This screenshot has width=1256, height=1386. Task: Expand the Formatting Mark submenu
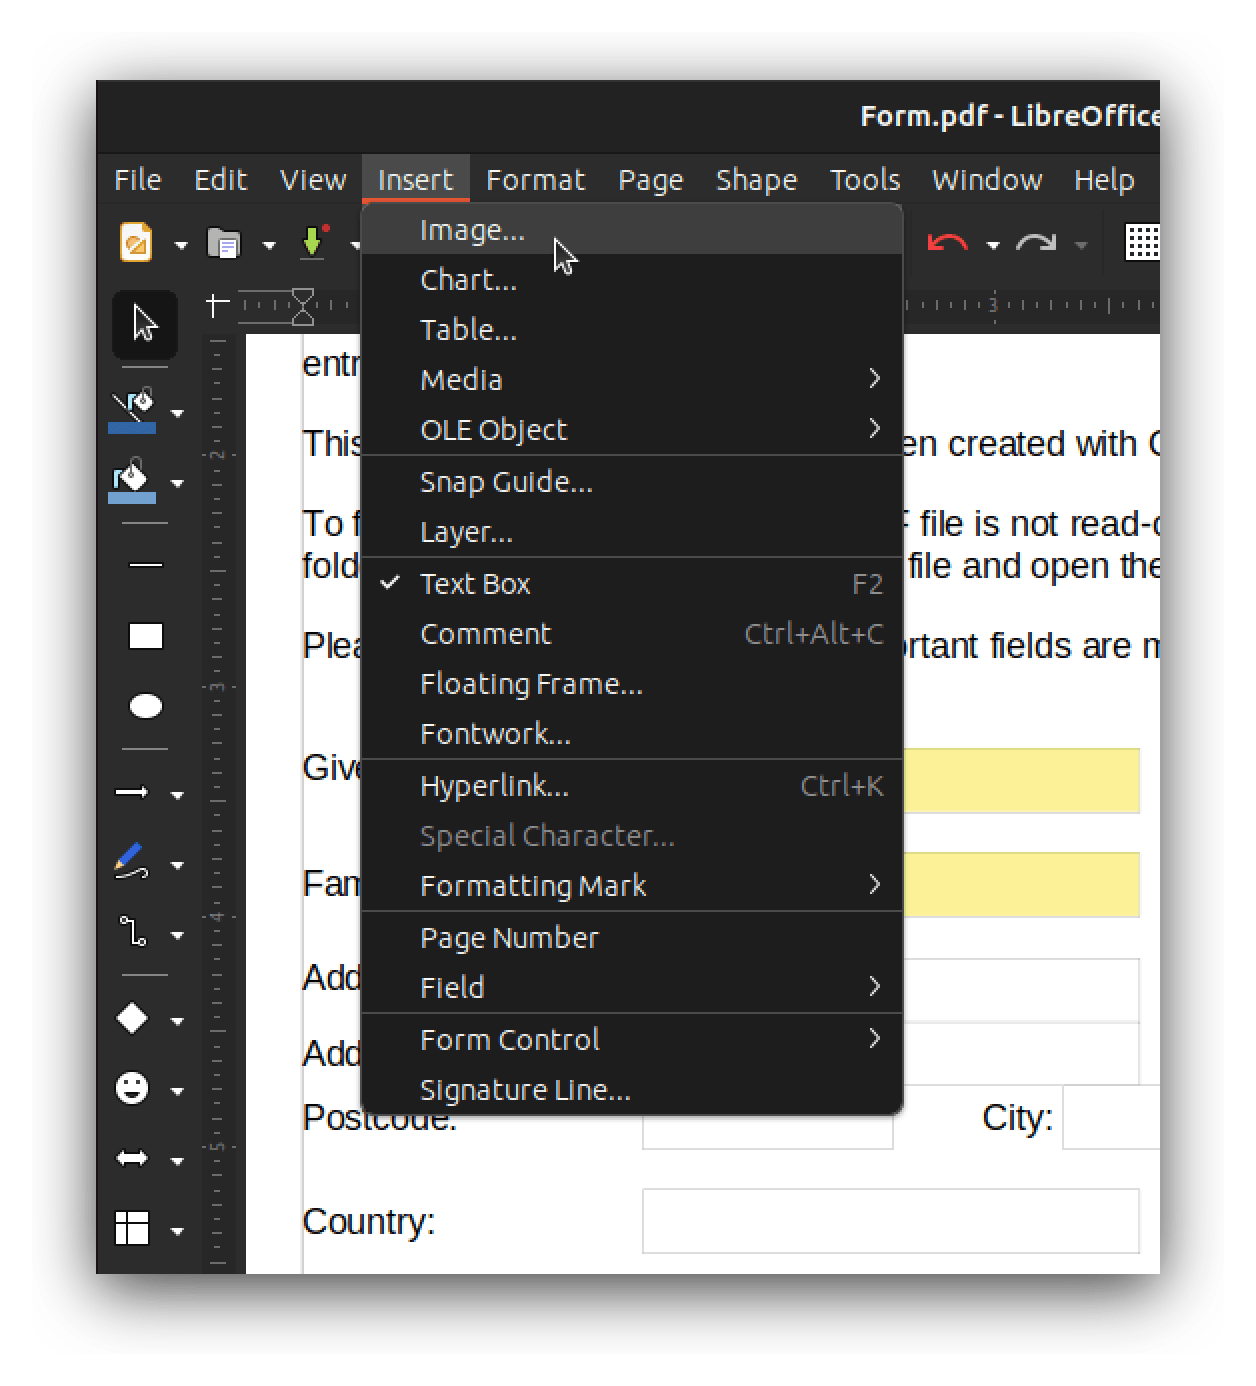coord(632,886)
